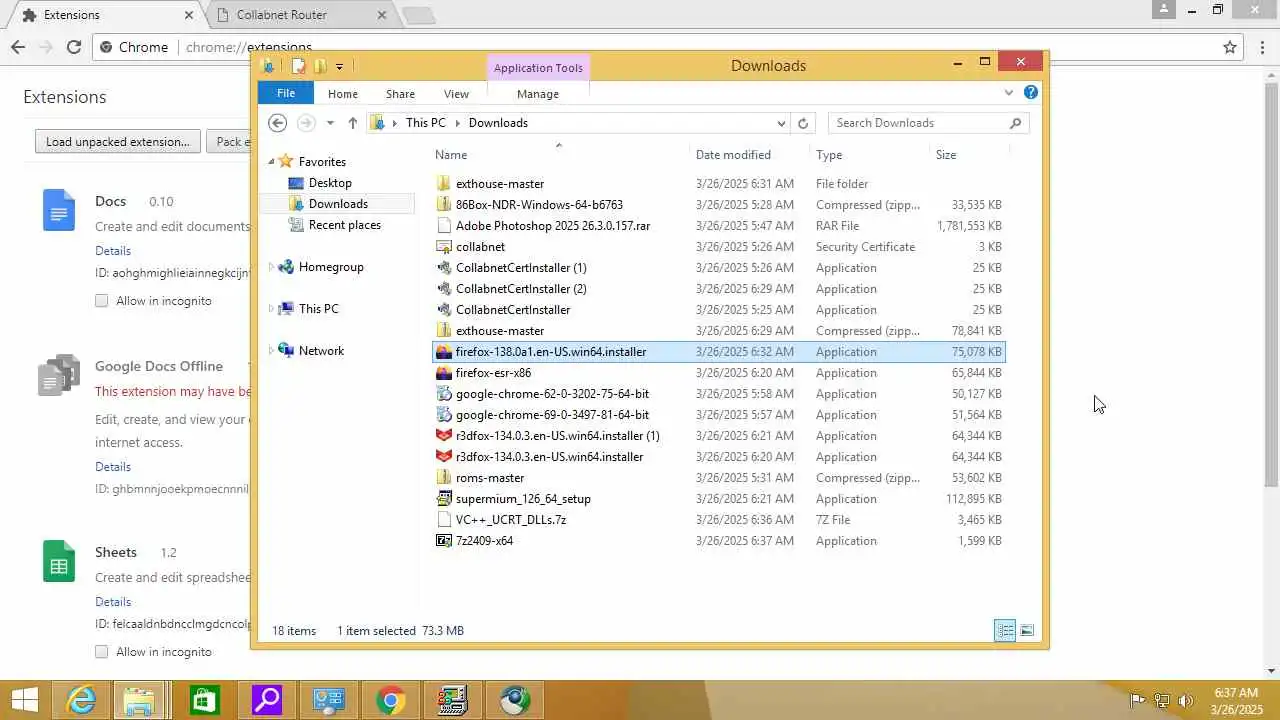The image size is (1280, 720).
Task: Switch to Large icons view using status bar icon
Action: (1027, 630)
